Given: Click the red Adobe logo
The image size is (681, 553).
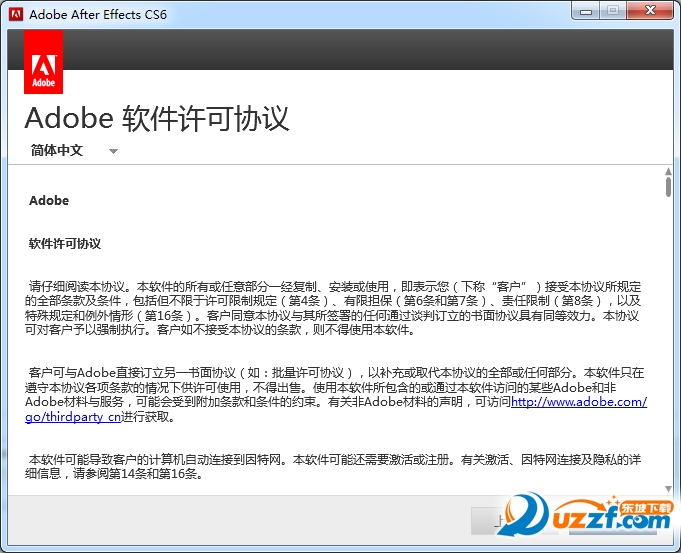Looking at the screenshot, I should pyautogui.click(x=43, y=62).
